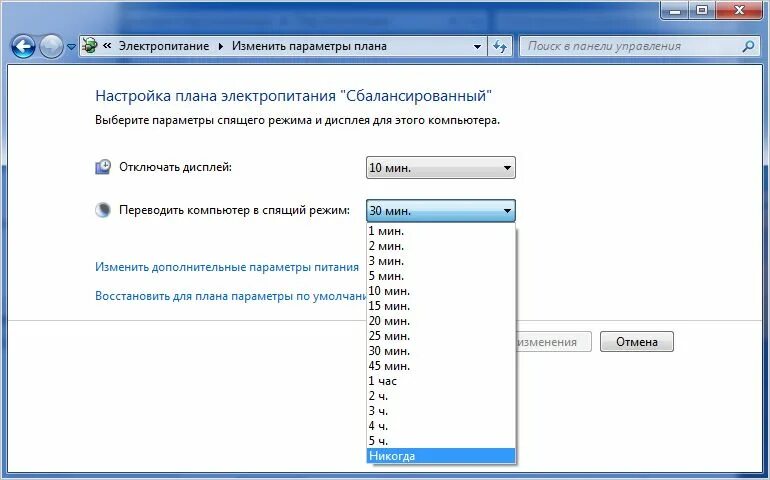The image size is (770, 480).
Task: Choose the 1 час option
Action: click(441, 381)
